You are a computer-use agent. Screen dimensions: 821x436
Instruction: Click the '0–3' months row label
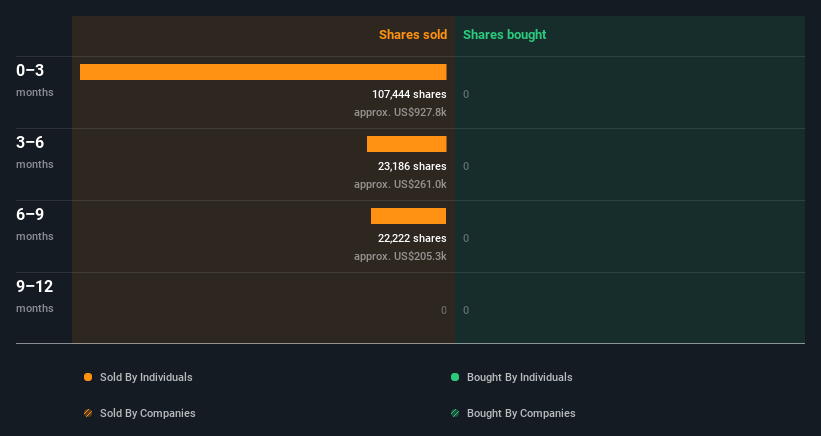pos(30,70)
